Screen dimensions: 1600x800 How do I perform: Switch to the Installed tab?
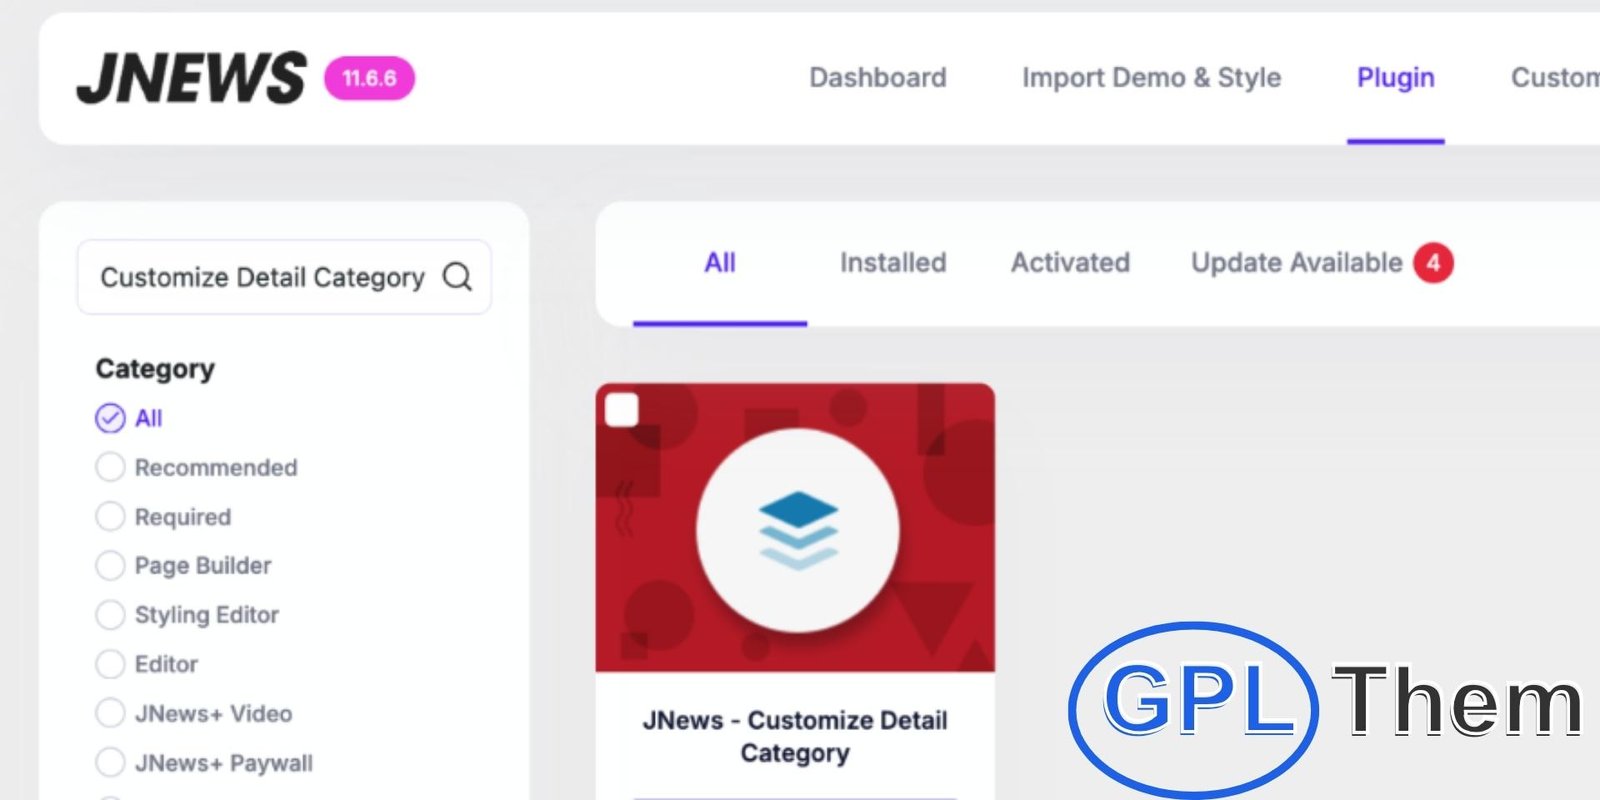[892, 263]
